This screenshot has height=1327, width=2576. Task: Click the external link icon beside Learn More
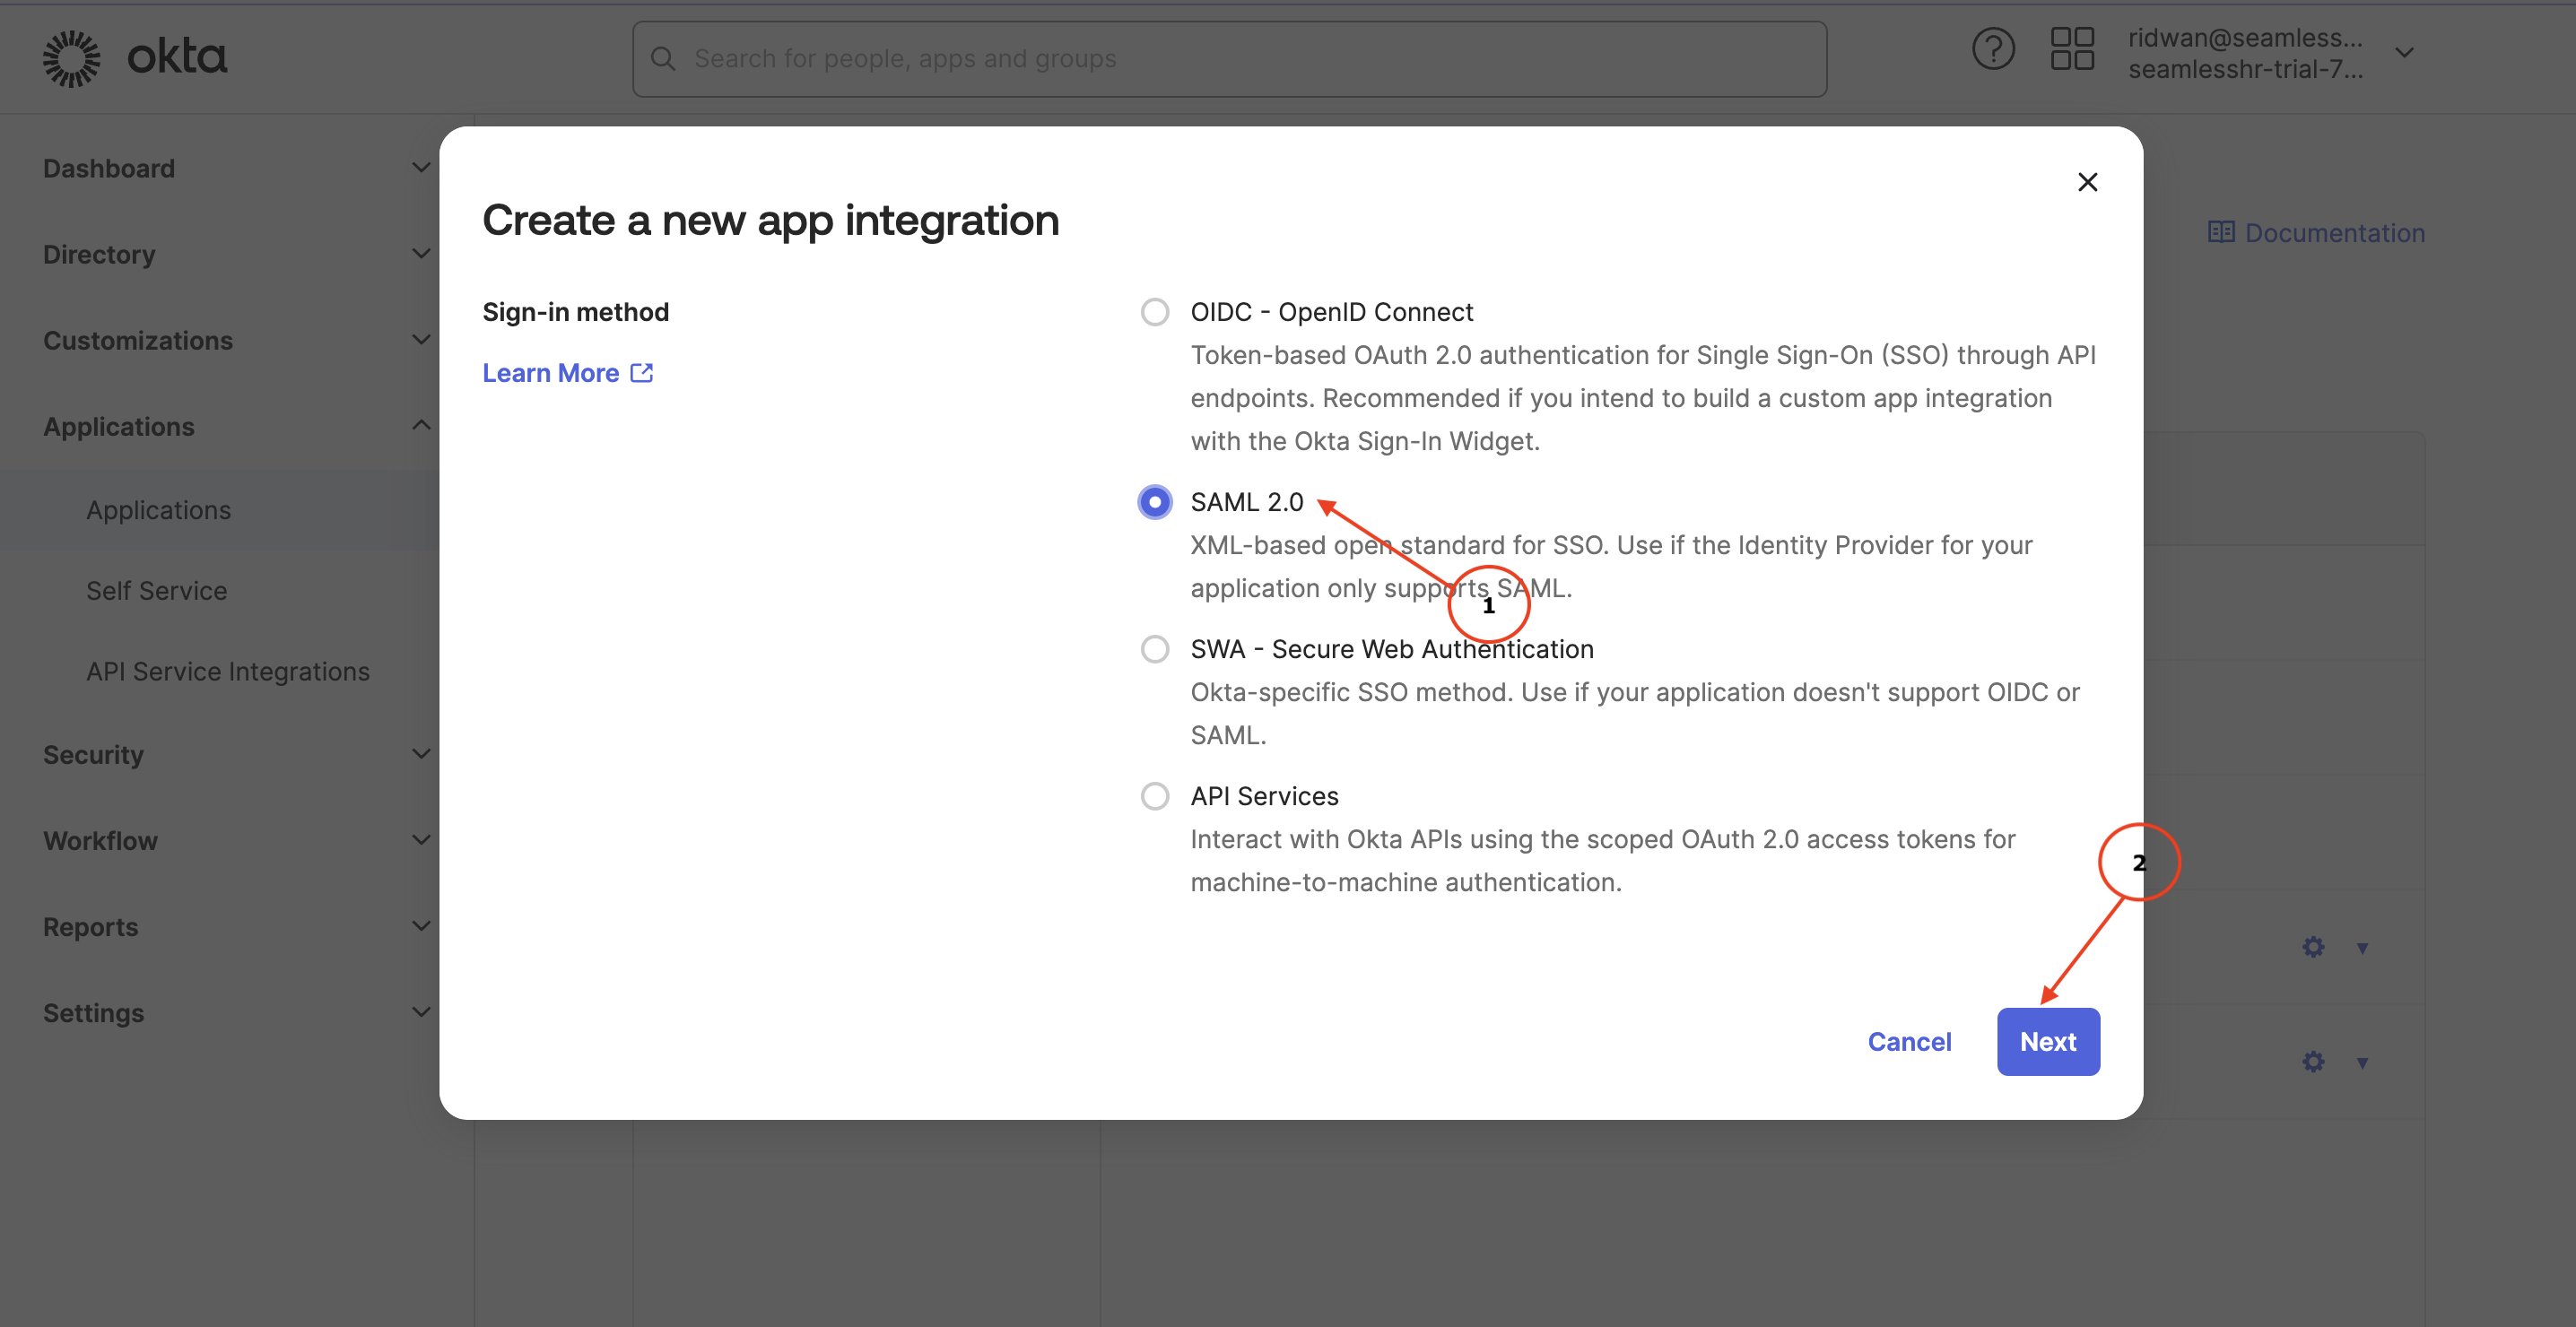[642, 373]
